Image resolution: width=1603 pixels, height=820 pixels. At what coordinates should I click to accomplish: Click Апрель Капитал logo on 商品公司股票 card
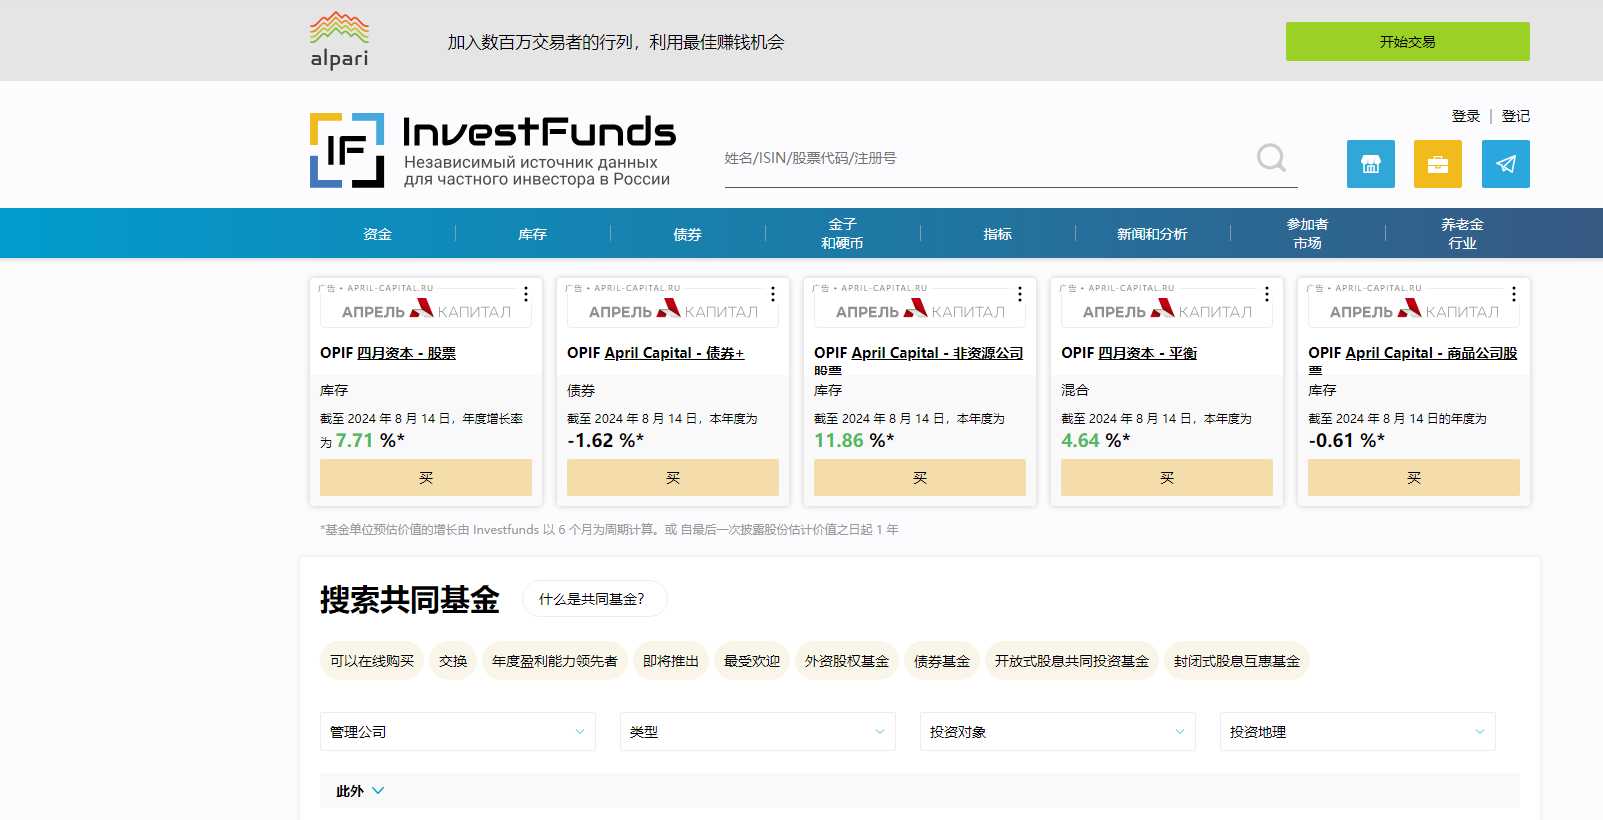coord(1414,311)
